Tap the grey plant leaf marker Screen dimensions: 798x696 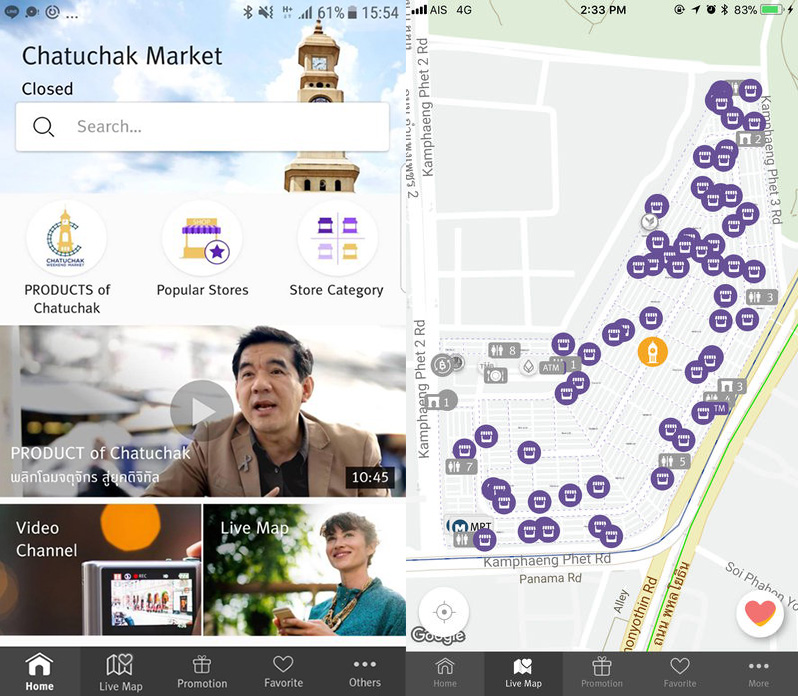tap(649, 222)
